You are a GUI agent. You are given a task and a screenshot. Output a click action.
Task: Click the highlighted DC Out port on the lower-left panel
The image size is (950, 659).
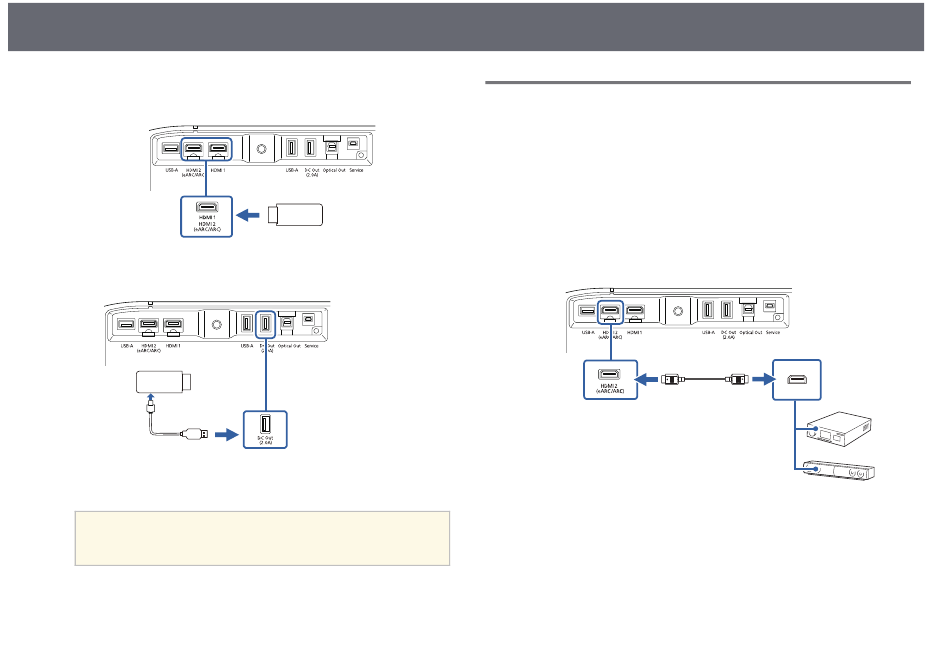[265, 323]
